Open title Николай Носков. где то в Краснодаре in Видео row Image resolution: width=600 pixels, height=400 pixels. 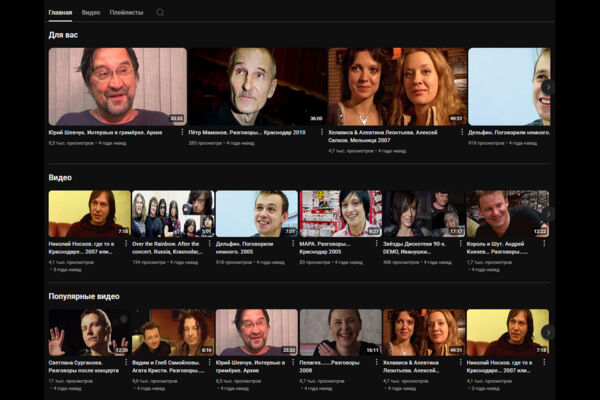pos(81,248)
